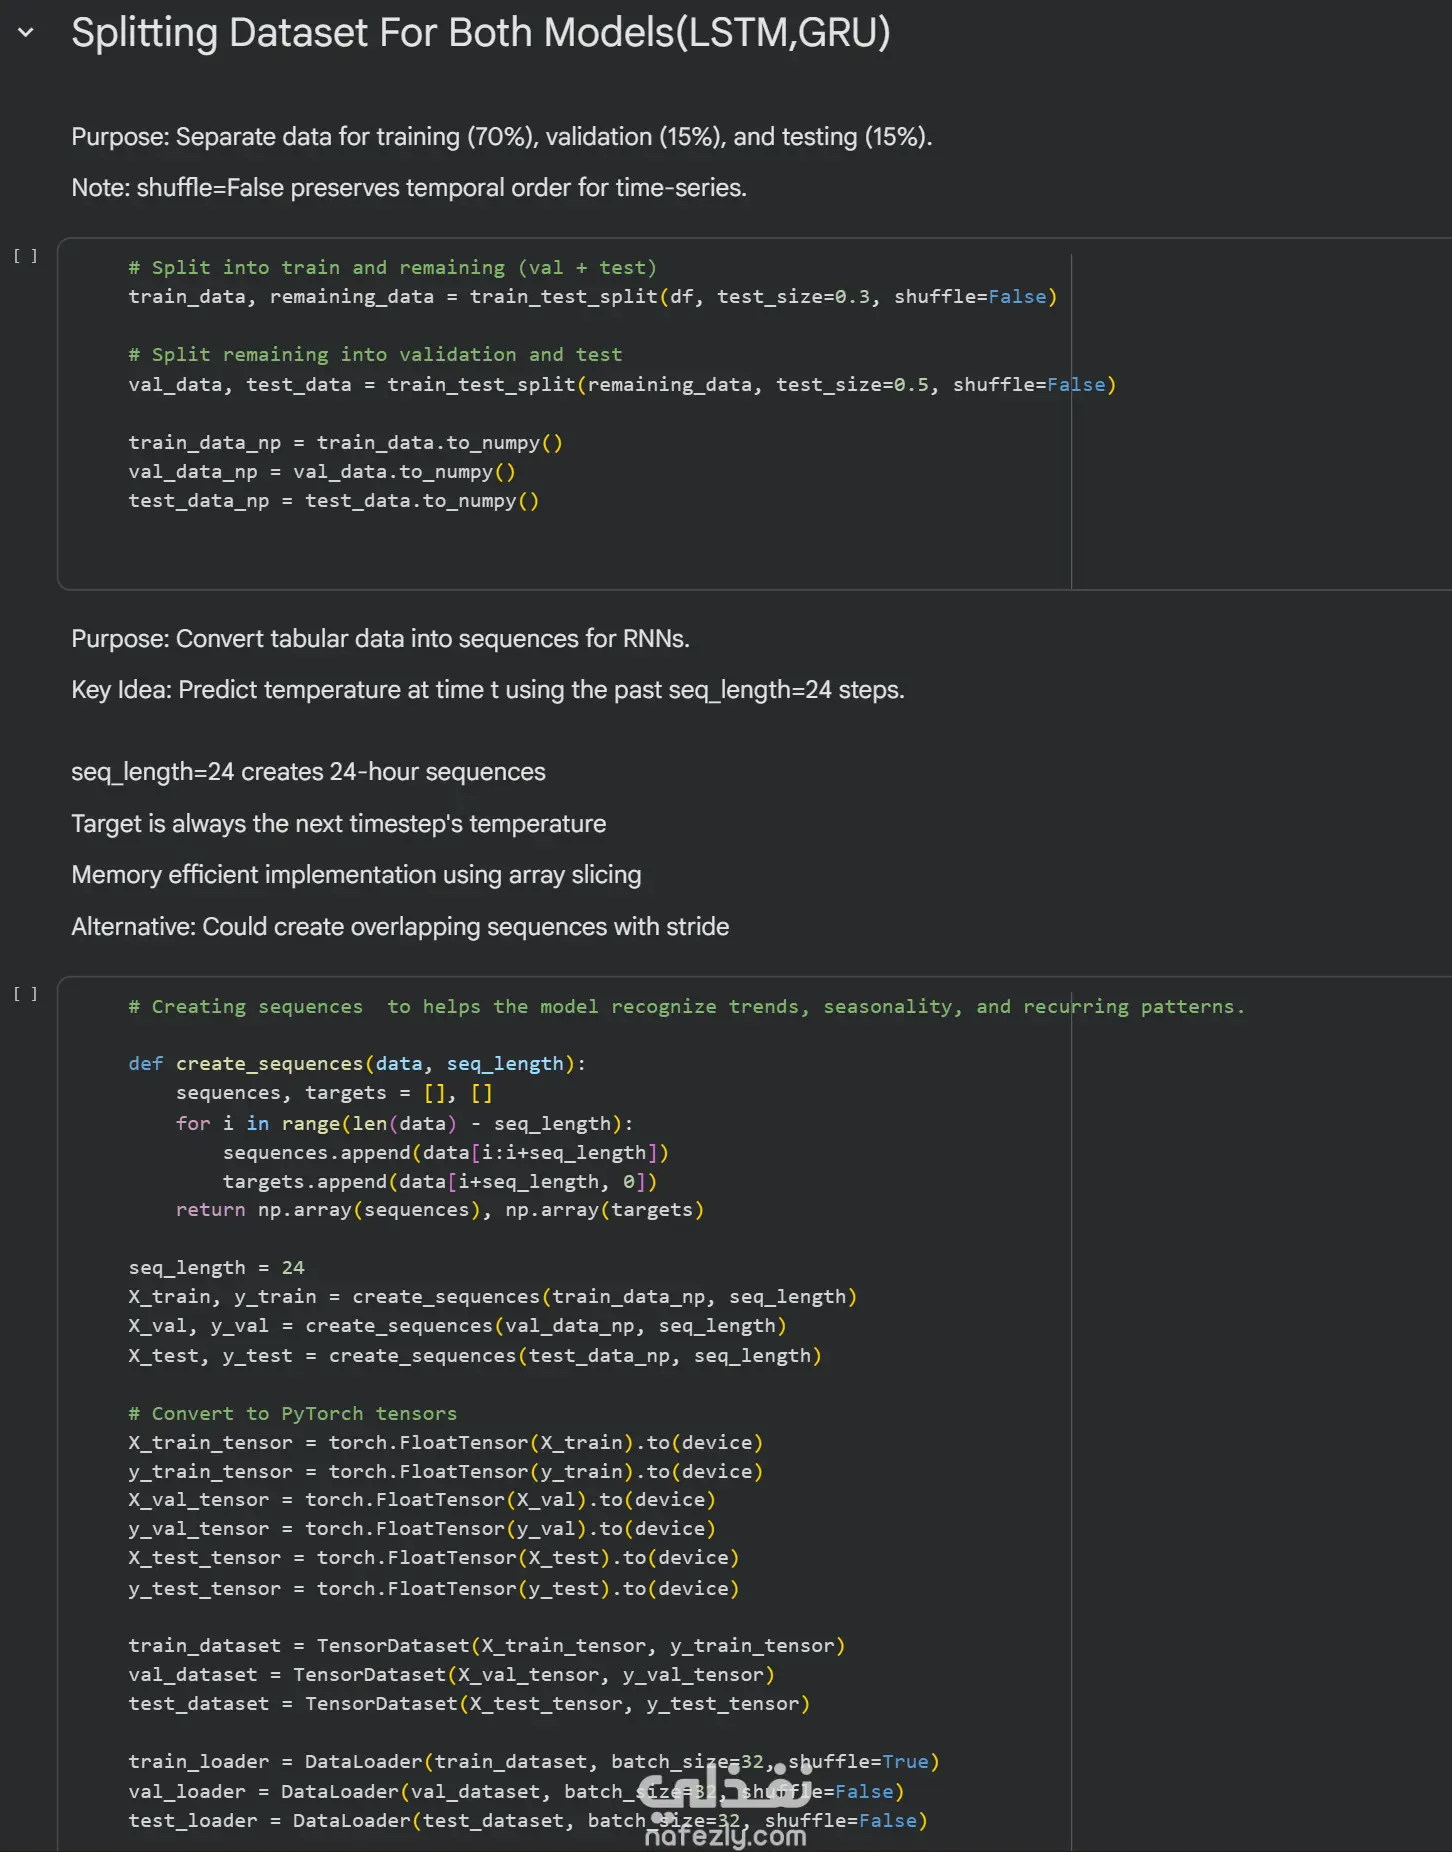Click the train_loader DataLoader line
1452x1852 pixels.
(x=533, y=1762)
